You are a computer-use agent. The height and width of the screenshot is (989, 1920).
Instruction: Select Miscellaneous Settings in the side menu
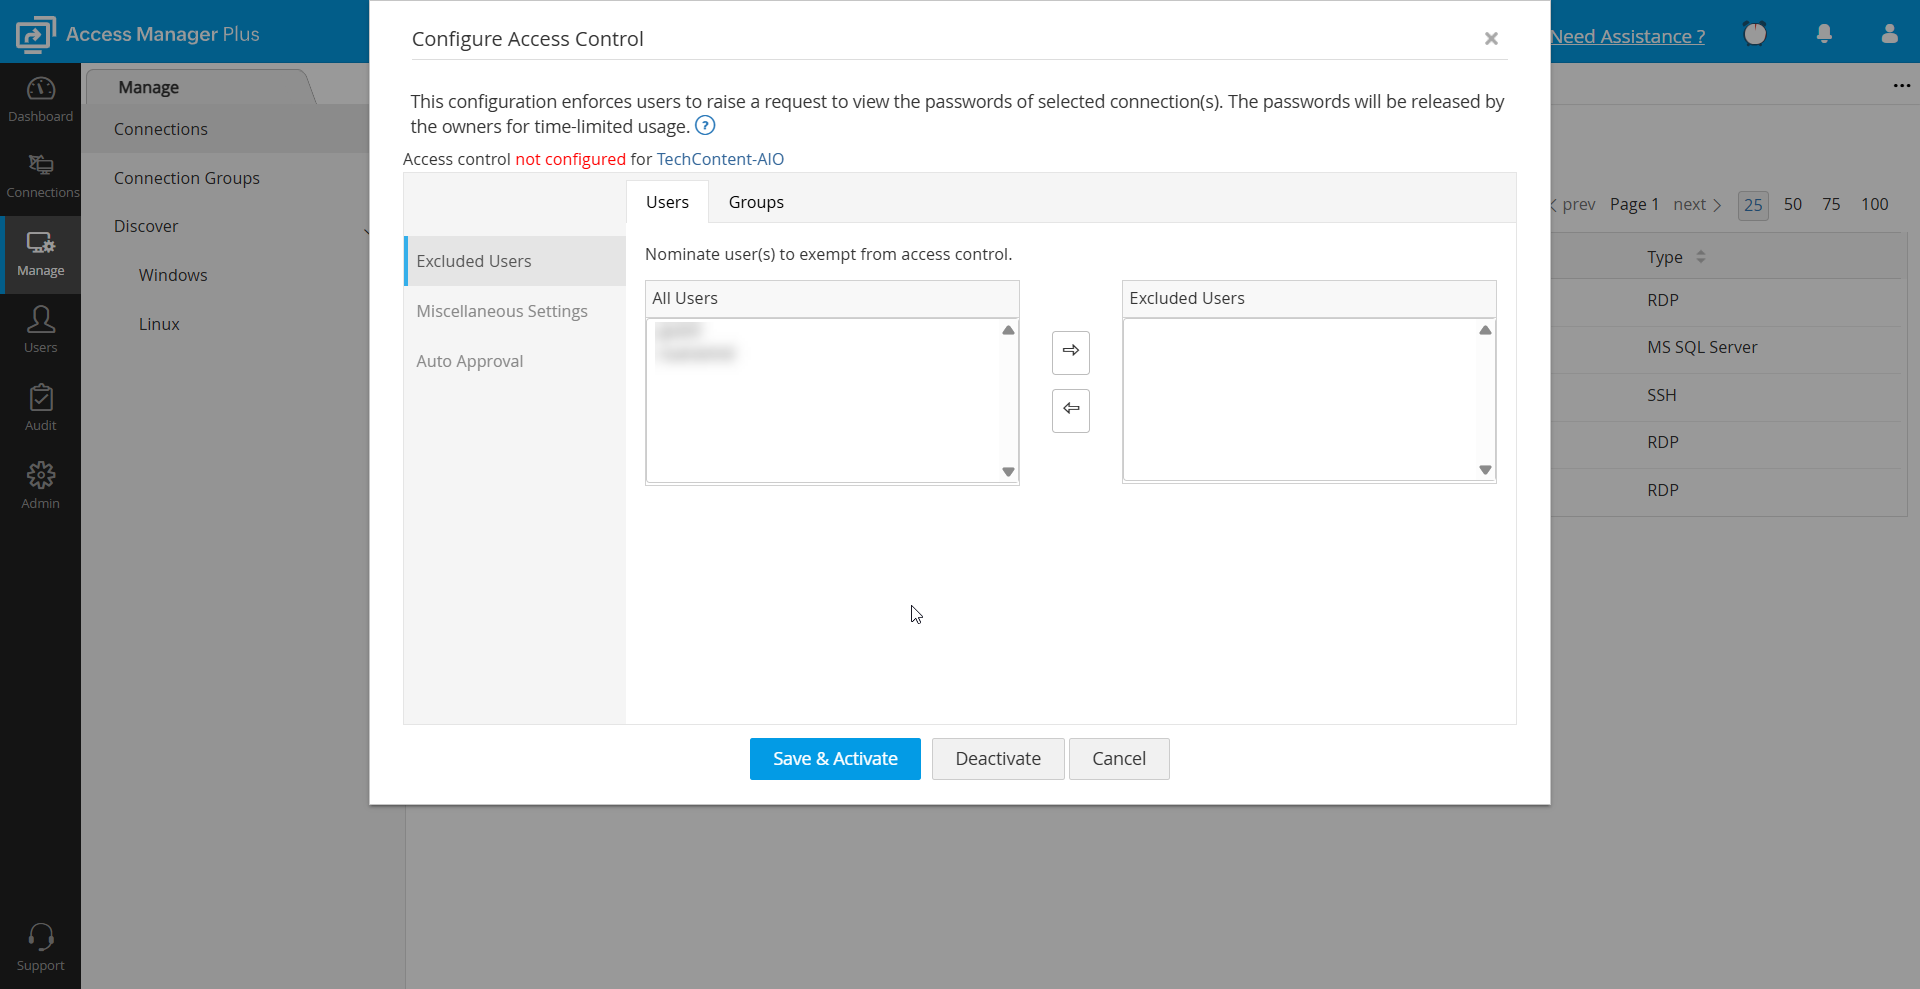(502, 311)
